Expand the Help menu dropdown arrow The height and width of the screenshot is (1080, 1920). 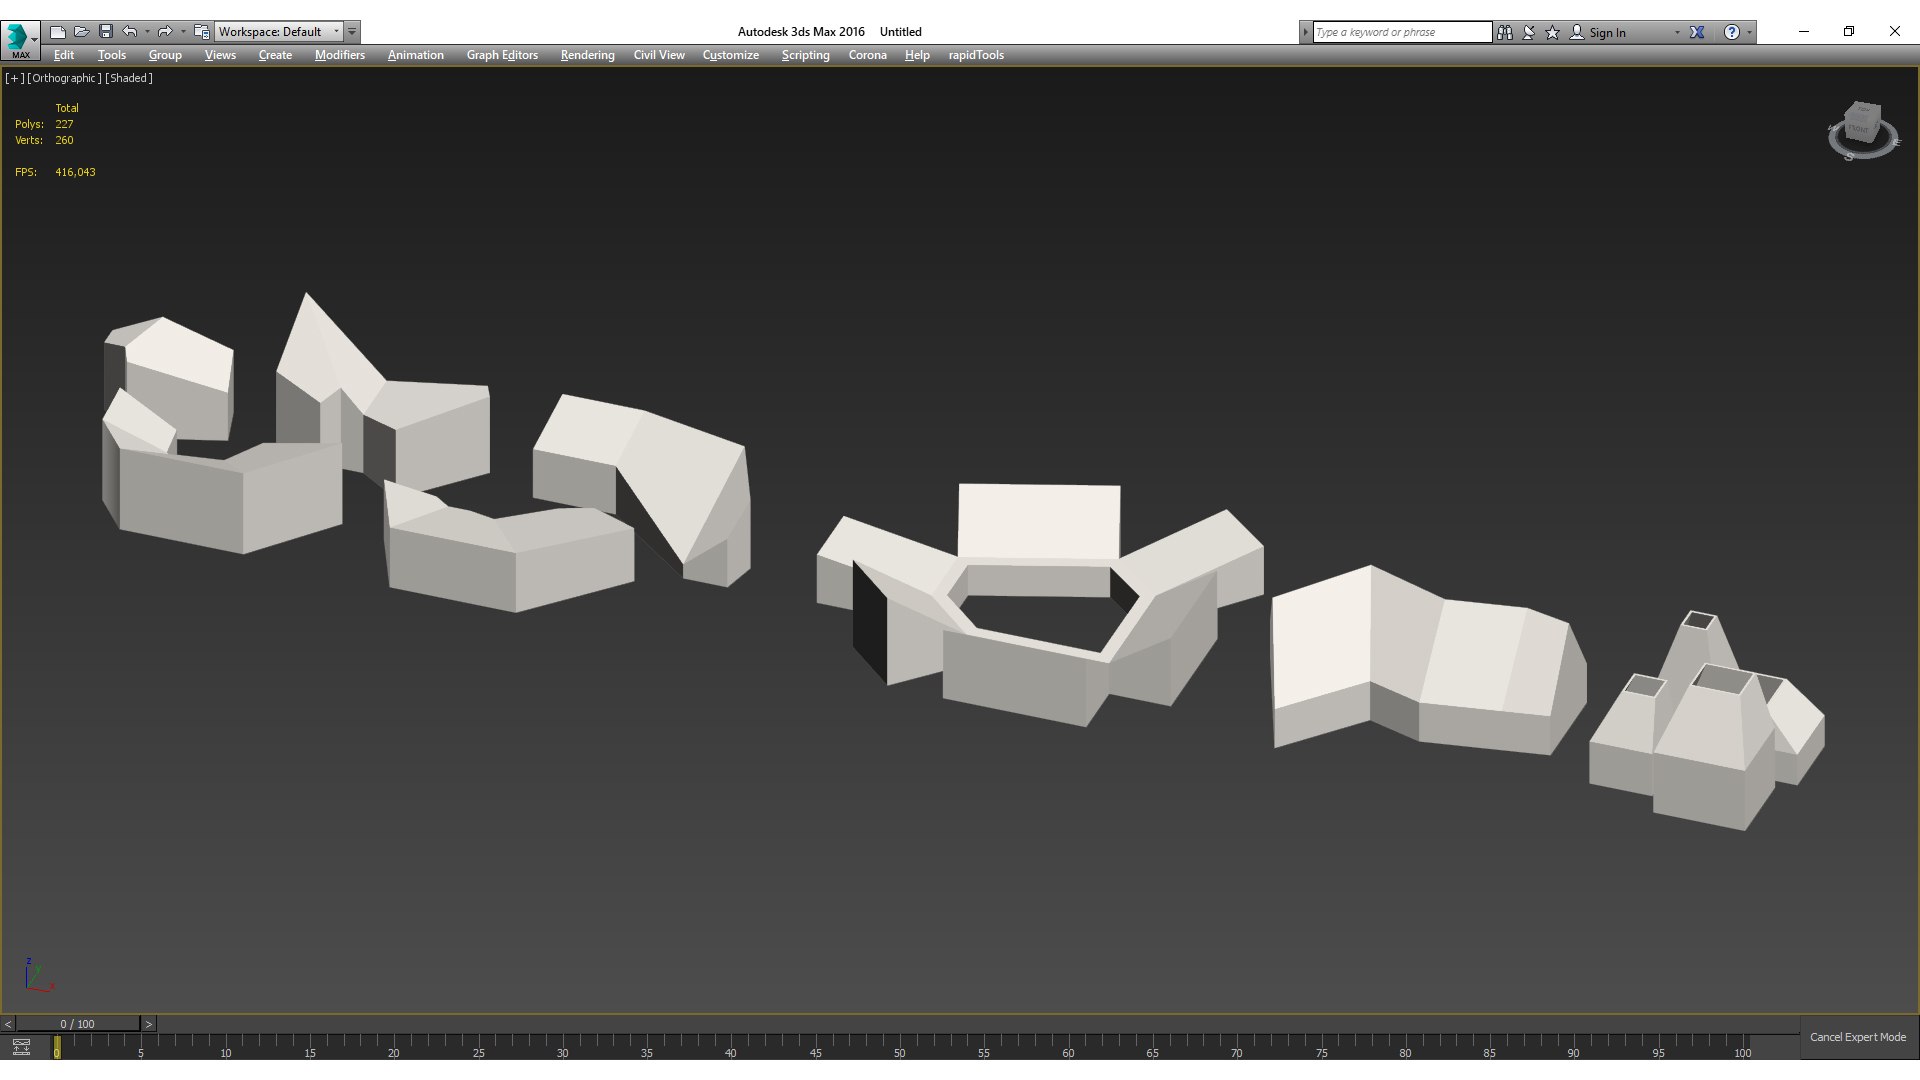pyautogui.click(x=1749, y=33)
